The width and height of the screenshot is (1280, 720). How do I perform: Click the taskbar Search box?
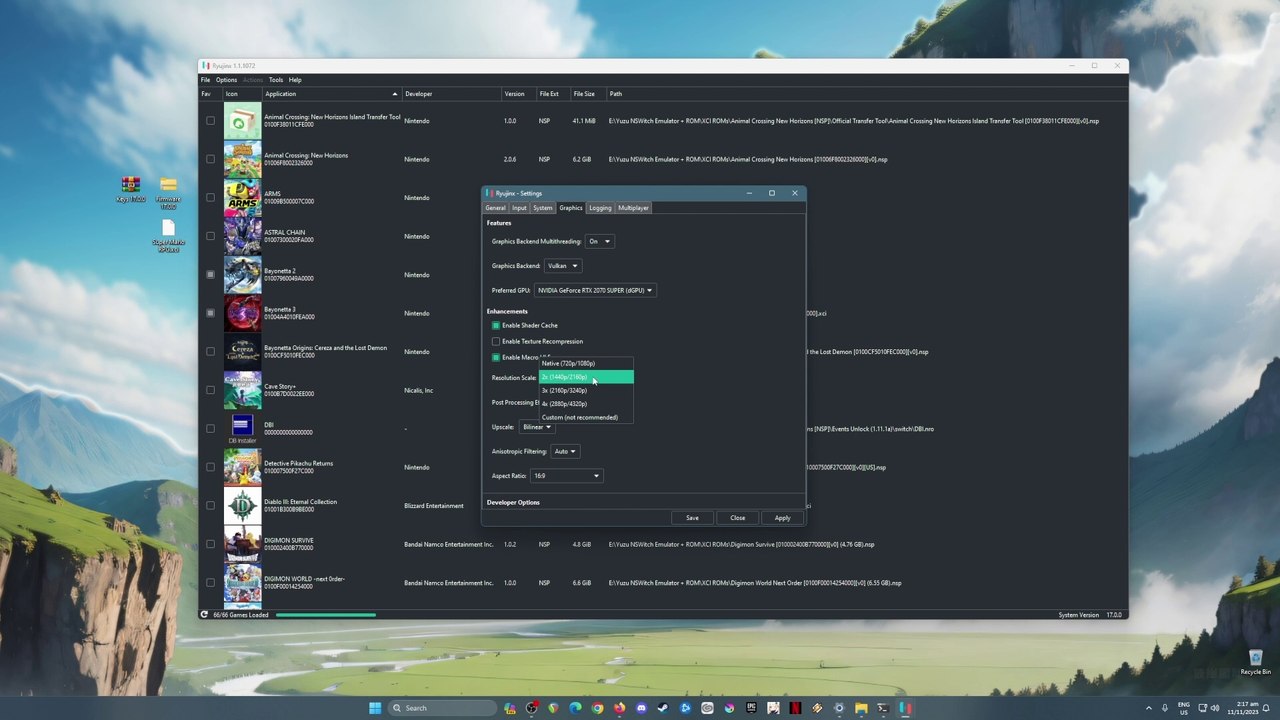[443, 708]
